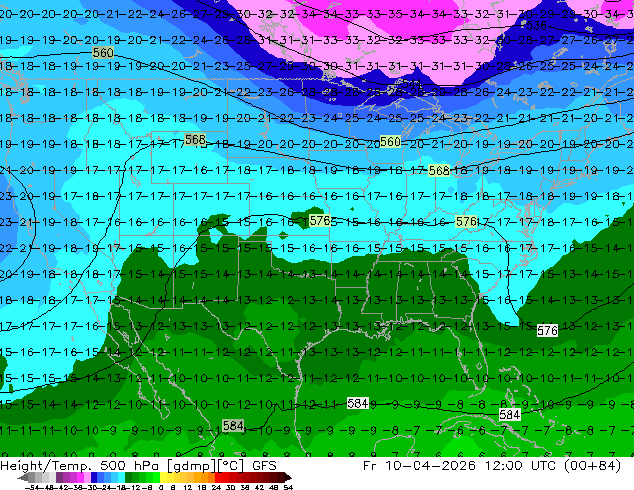
Task: Click the '500 hPa' level text
Action: click(129, 466)
